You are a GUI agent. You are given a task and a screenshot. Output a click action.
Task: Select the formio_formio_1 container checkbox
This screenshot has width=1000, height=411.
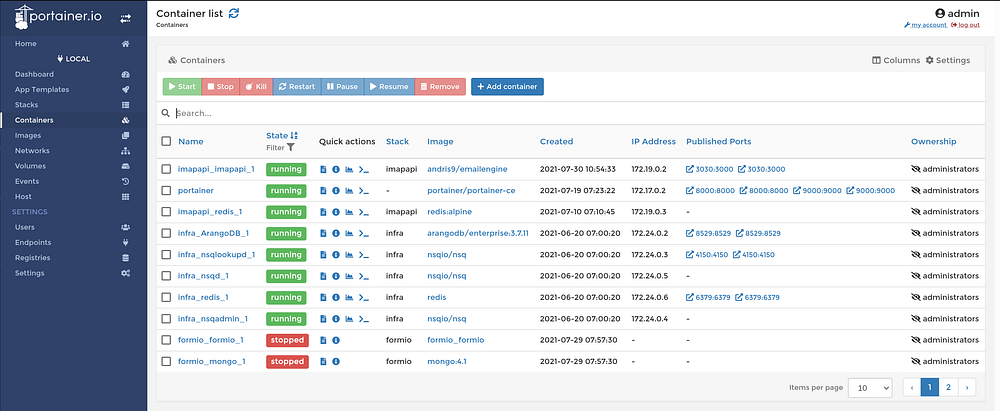[x=167, y=341]
